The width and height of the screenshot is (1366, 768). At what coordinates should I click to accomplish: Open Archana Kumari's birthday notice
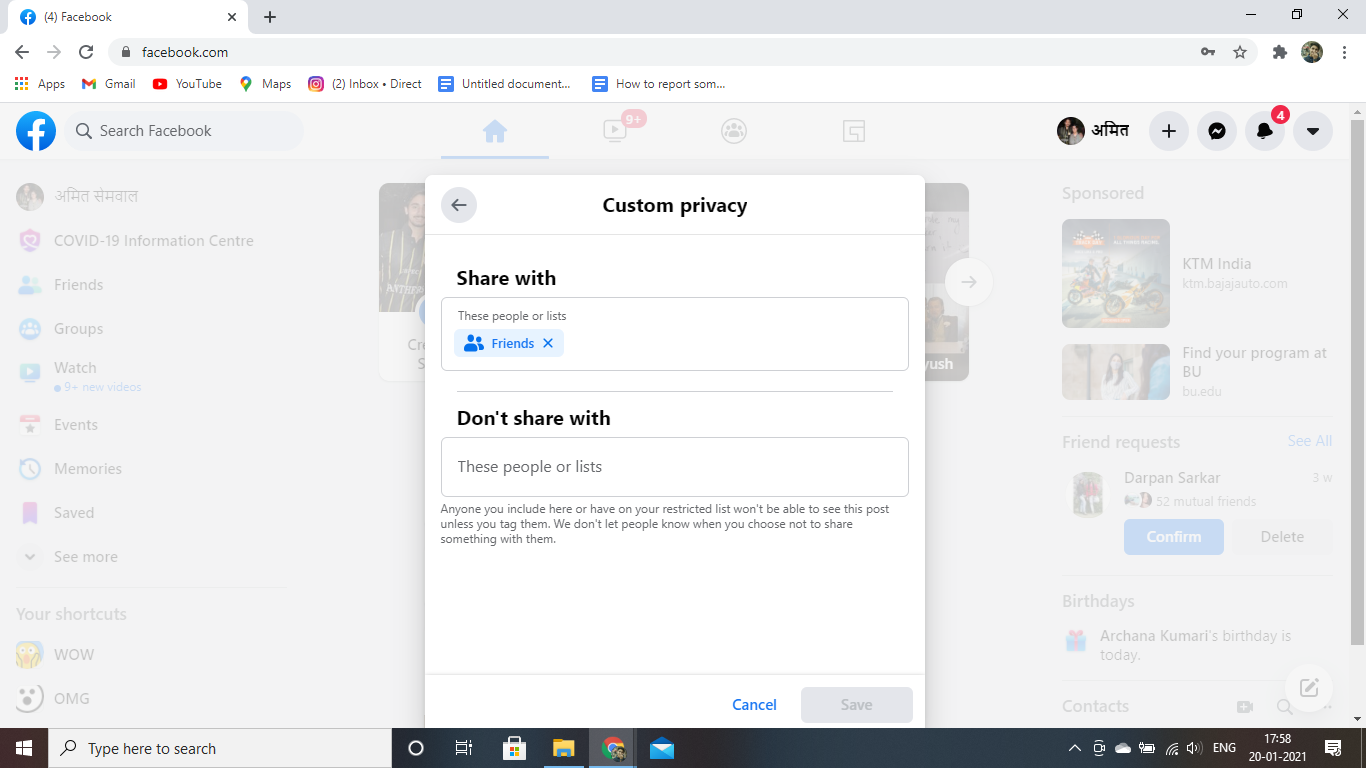tap(1198, 645)
